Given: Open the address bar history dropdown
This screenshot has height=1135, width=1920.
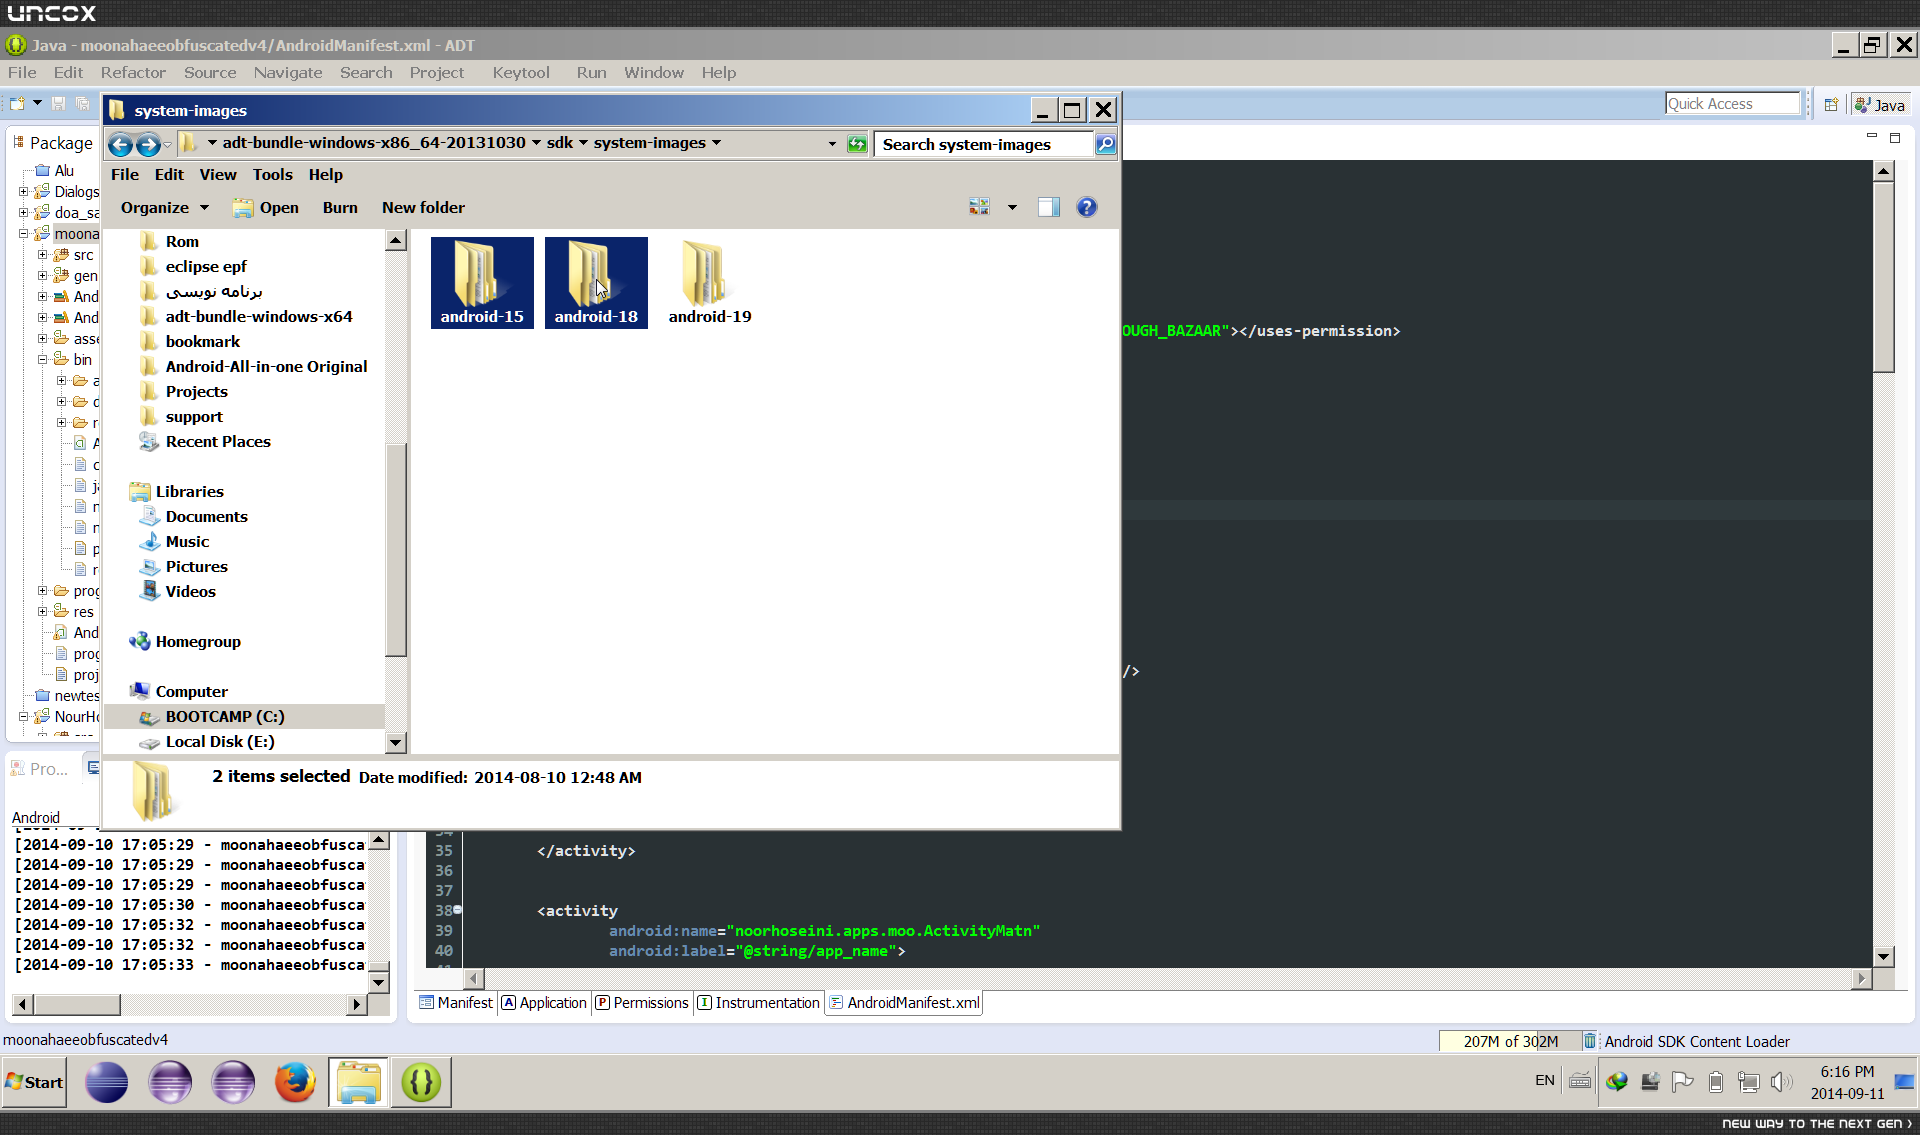Looking at the screenshot, I should (x=832, y=144).
